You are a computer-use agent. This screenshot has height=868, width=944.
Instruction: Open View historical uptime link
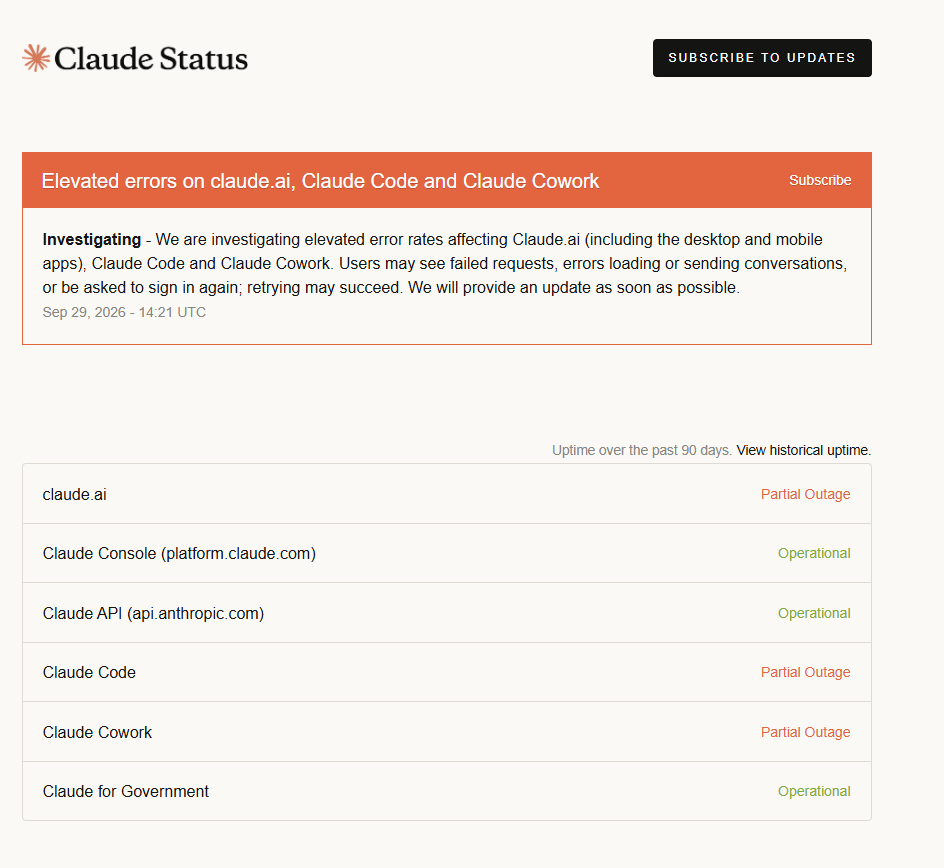coord(803,450)
